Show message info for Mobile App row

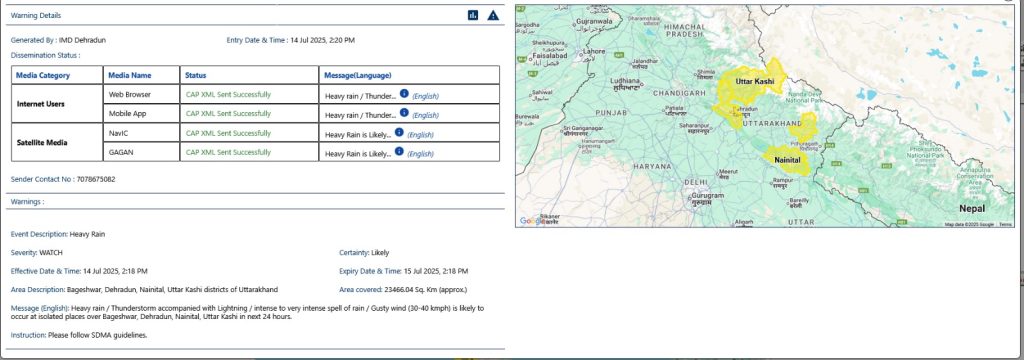click(x=404, y=112)
